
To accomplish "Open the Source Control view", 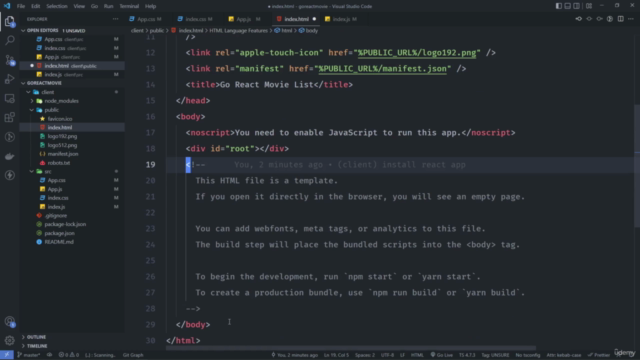I will click(x=9, y=60).
